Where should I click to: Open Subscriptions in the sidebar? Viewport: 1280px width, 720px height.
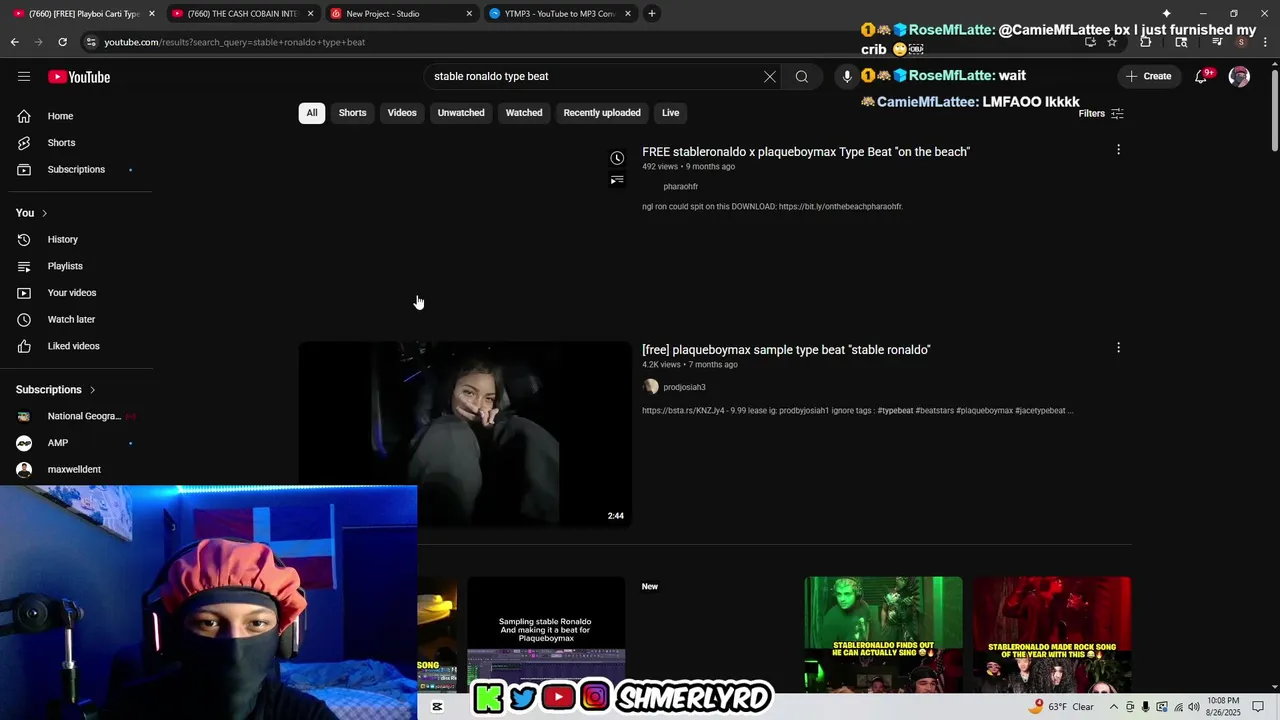point(78,169)
